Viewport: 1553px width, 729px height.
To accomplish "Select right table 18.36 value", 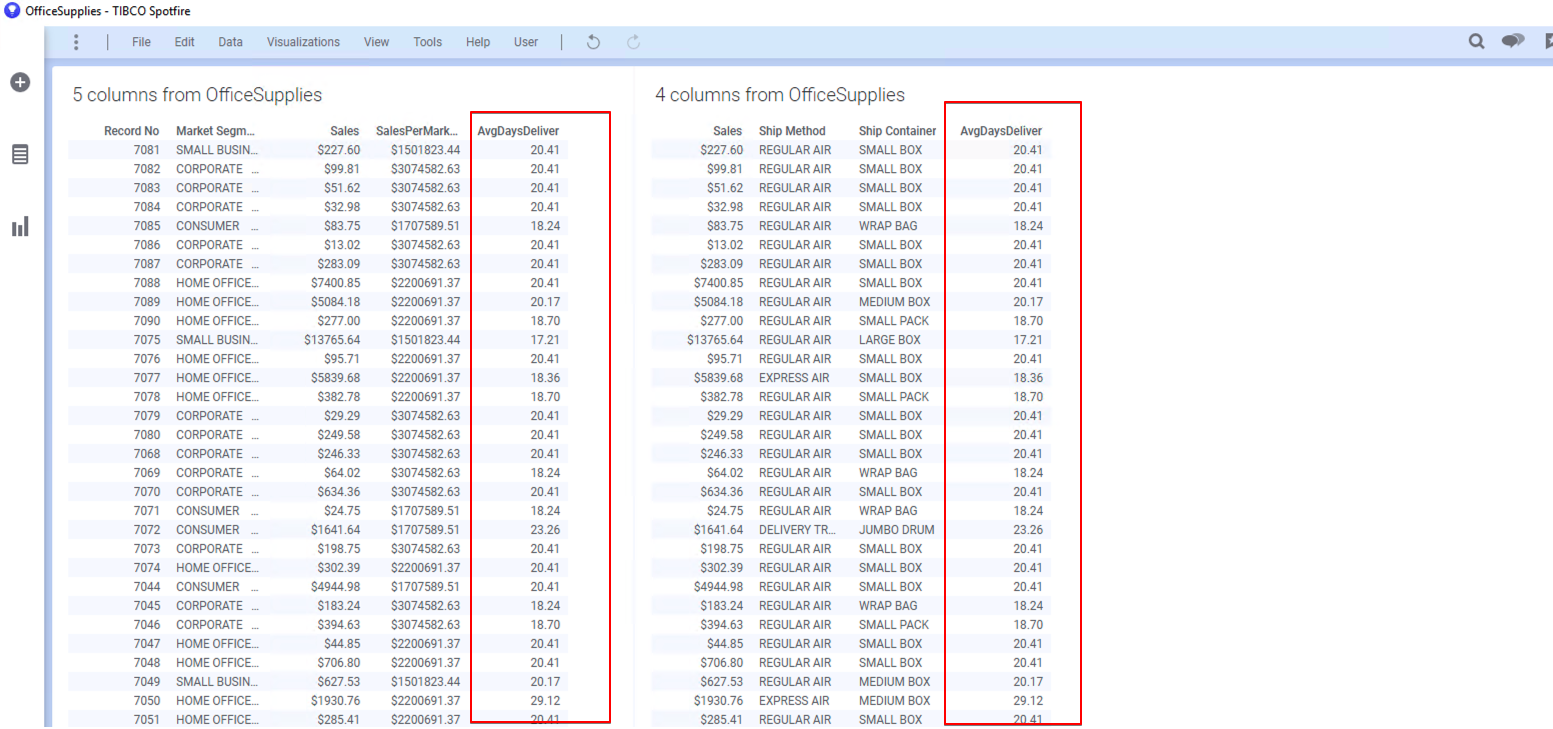I will pyautogui.click(x=1028, y=378).
